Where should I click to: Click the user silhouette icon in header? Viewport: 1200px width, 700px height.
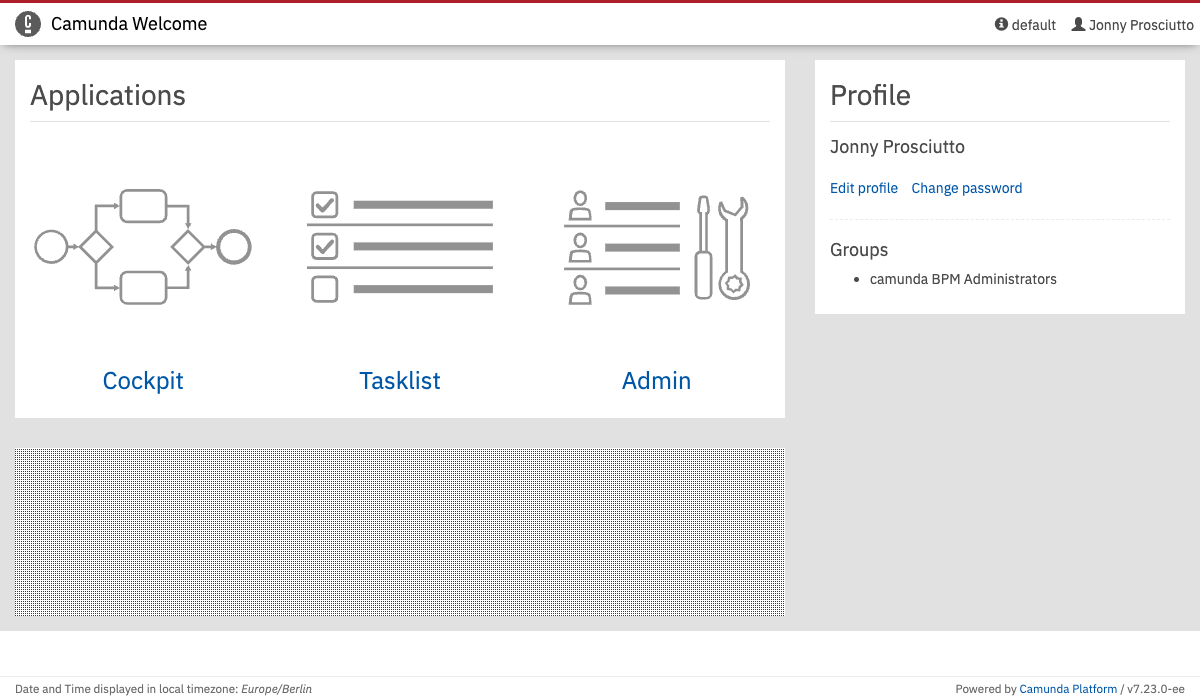(x=1078, y=24)
